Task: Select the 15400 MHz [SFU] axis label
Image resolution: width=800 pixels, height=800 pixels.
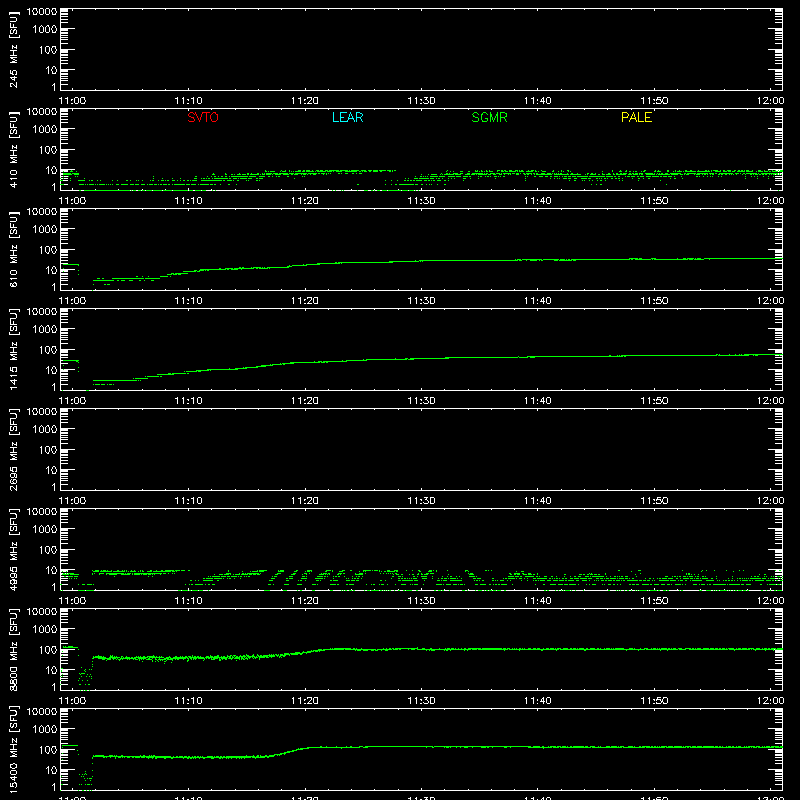Action: [14, 749]
